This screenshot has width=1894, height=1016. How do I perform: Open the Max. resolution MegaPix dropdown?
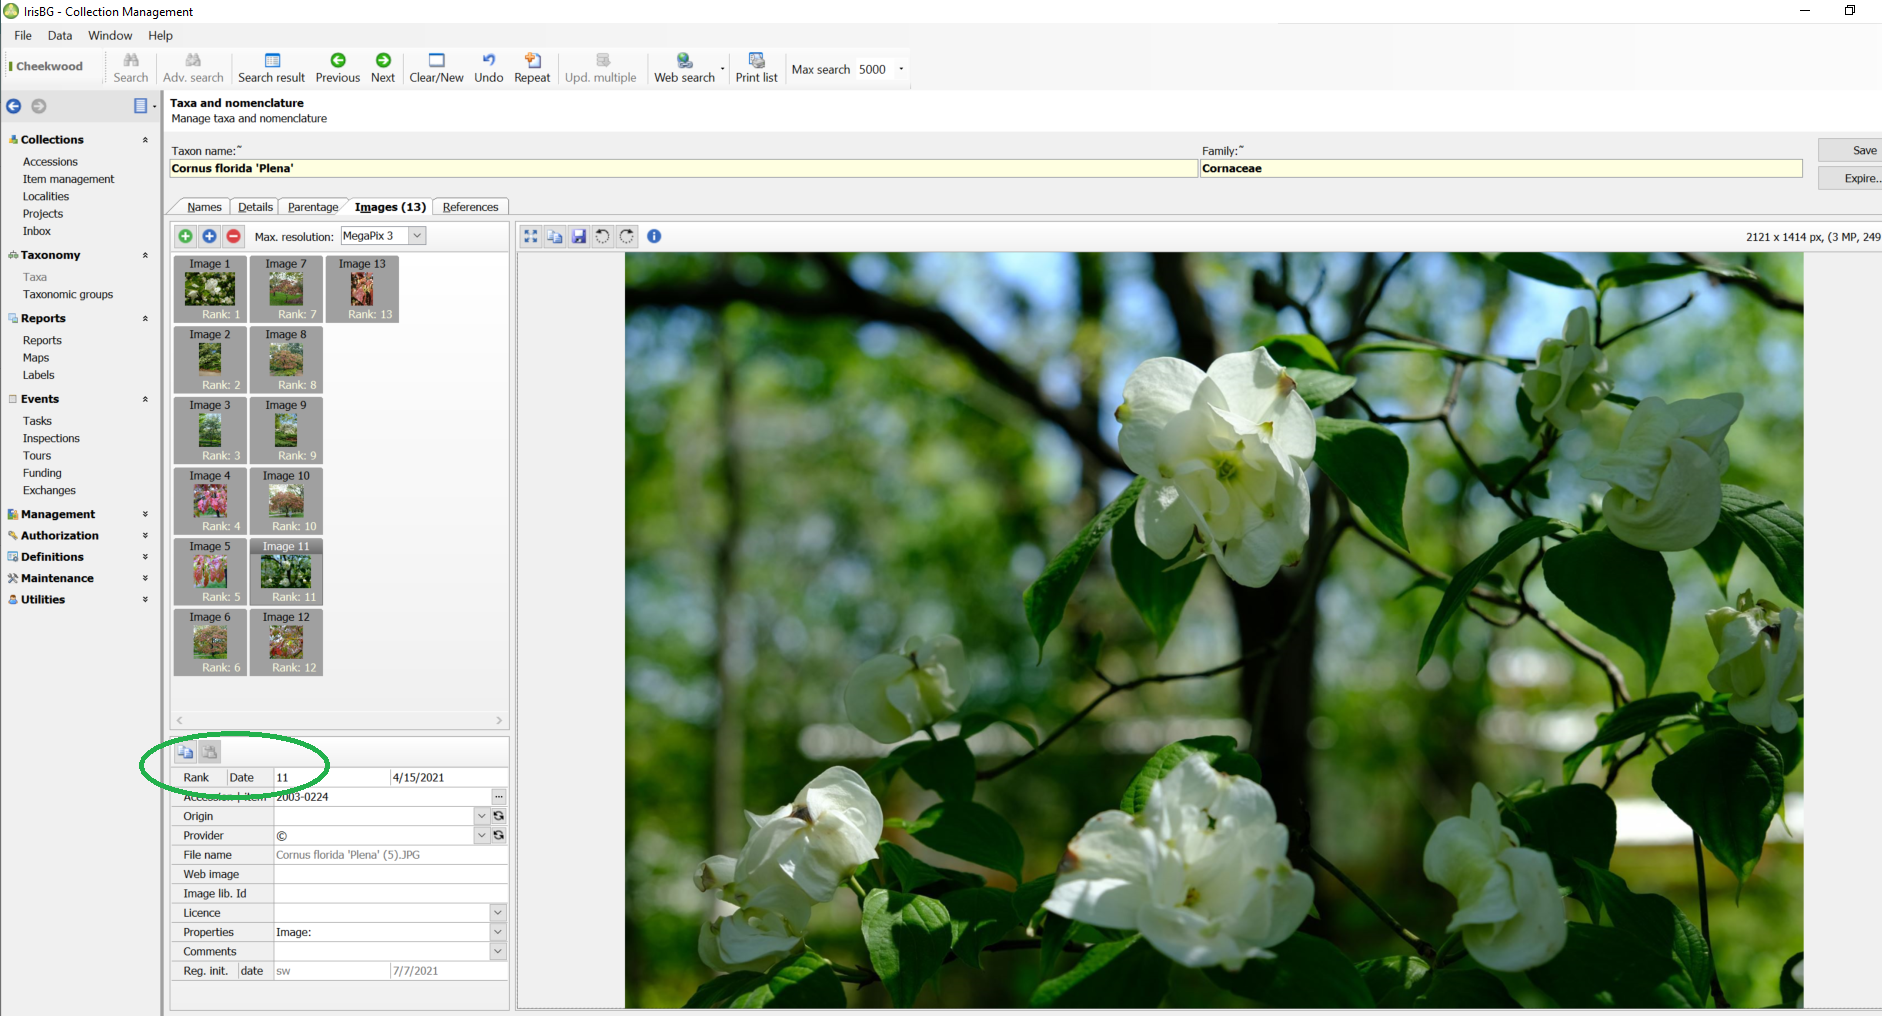417,236
